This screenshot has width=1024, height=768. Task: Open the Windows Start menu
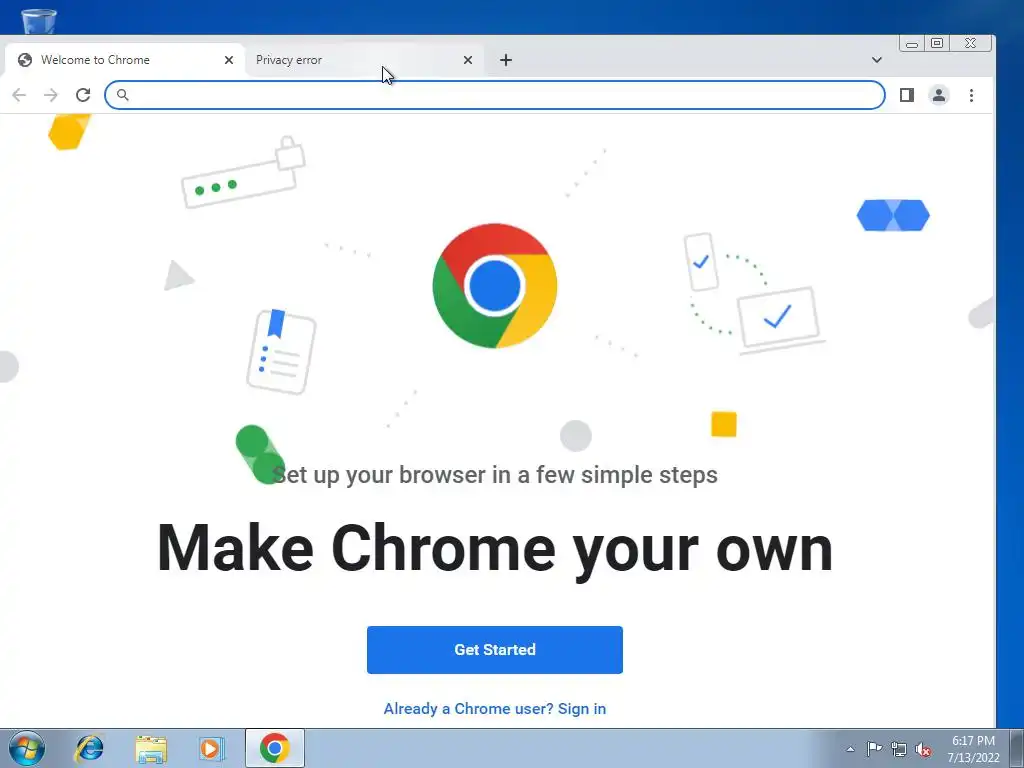[x=26, y=748]
